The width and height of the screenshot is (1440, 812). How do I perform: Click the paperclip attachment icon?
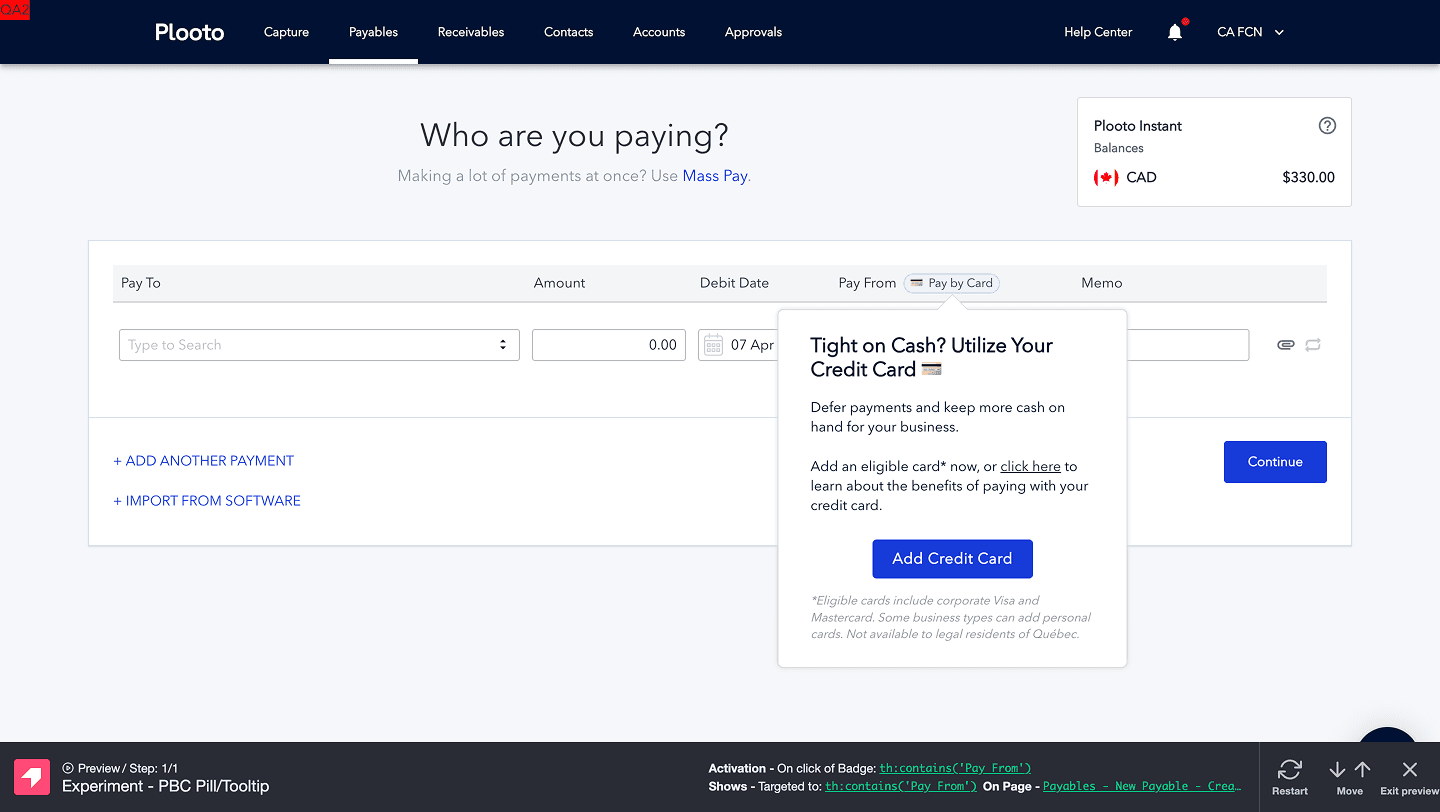click(1286, 345)
